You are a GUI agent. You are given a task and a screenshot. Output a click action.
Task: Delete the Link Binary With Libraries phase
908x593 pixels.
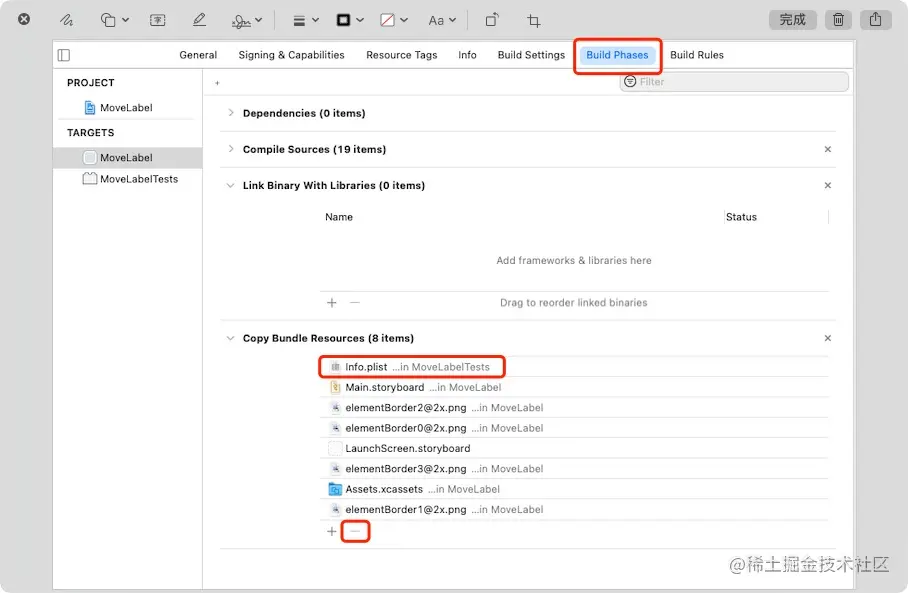828,185
